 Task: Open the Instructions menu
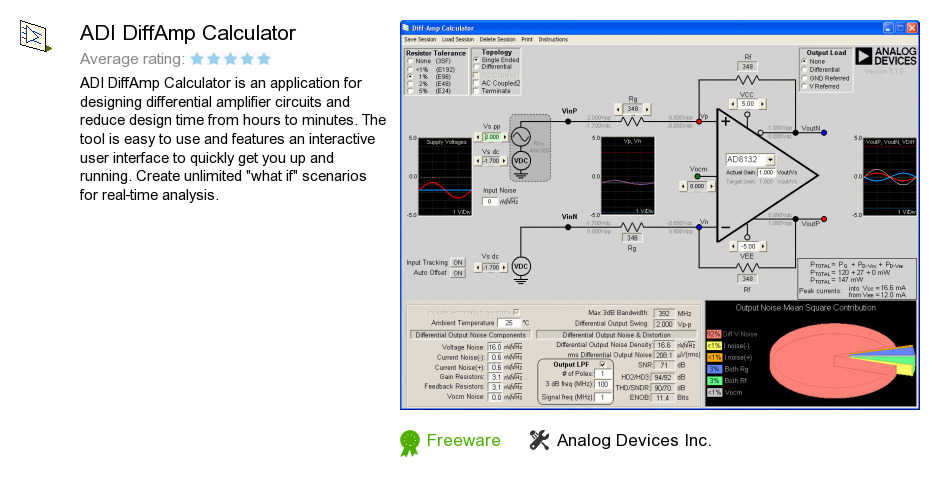click(553, 40)
